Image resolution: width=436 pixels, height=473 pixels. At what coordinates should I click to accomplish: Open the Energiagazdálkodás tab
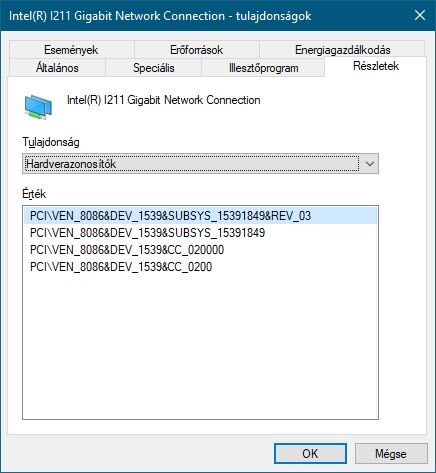pyautogui.click(x=342, y=50)
